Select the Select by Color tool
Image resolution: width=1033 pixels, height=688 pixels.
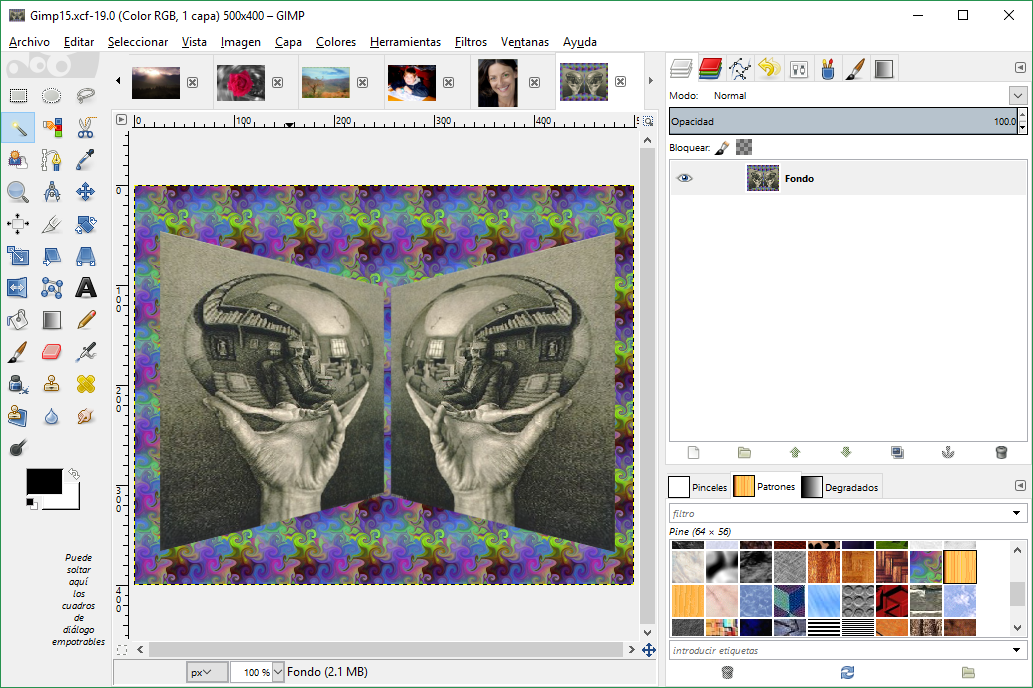[51, 127]
